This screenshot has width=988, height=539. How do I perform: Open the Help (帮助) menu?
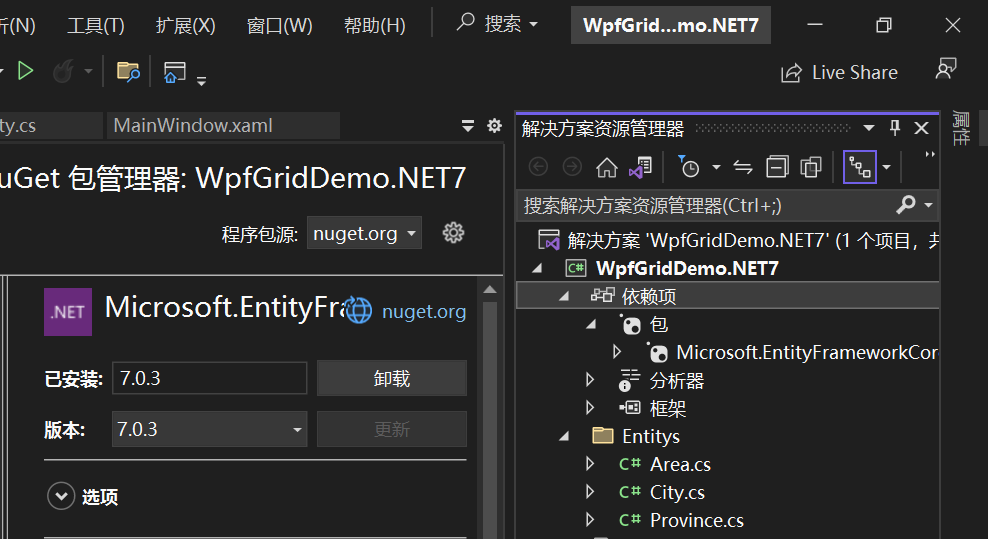pyautogui.click(x=374, y=25)
